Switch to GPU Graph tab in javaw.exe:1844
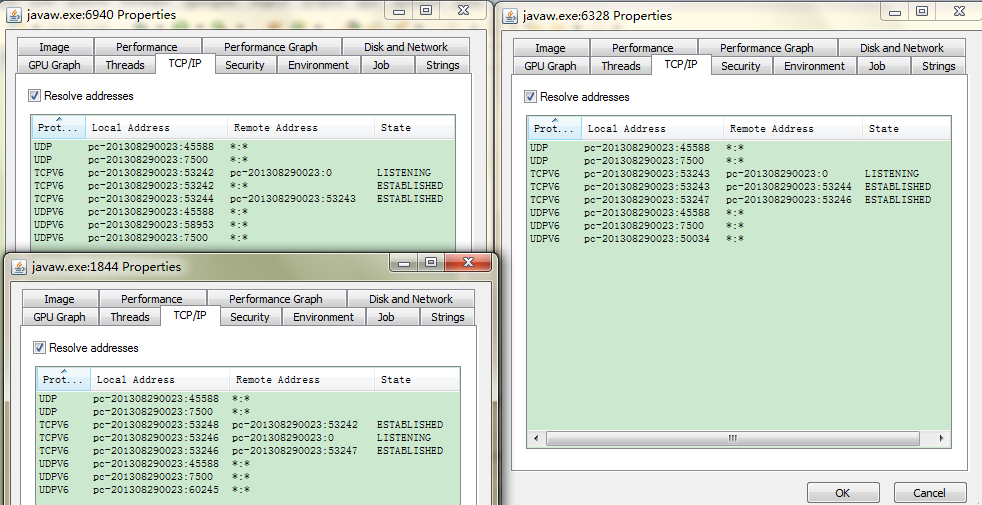 59,317
